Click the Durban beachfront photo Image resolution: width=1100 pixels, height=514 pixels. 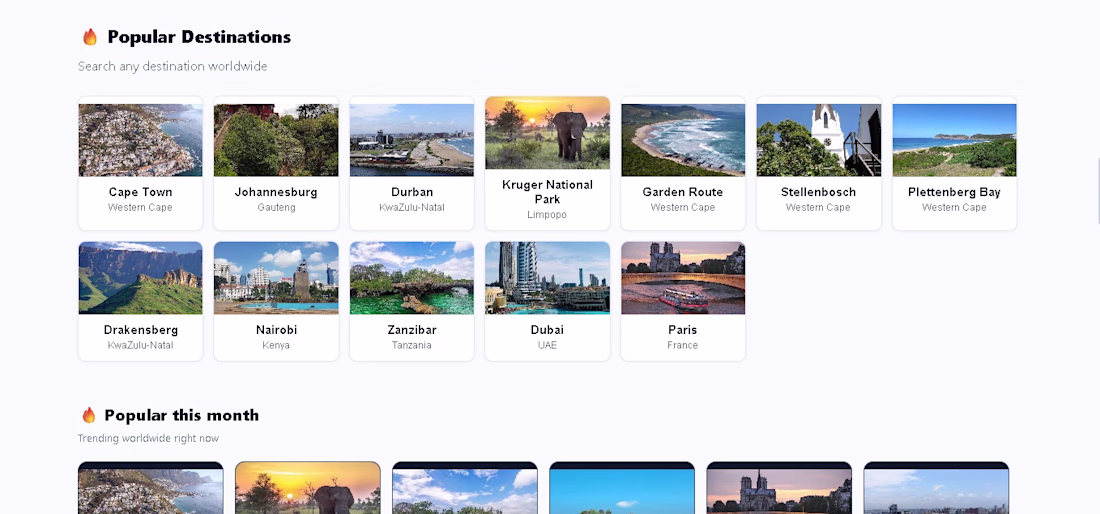click(412, 140)
